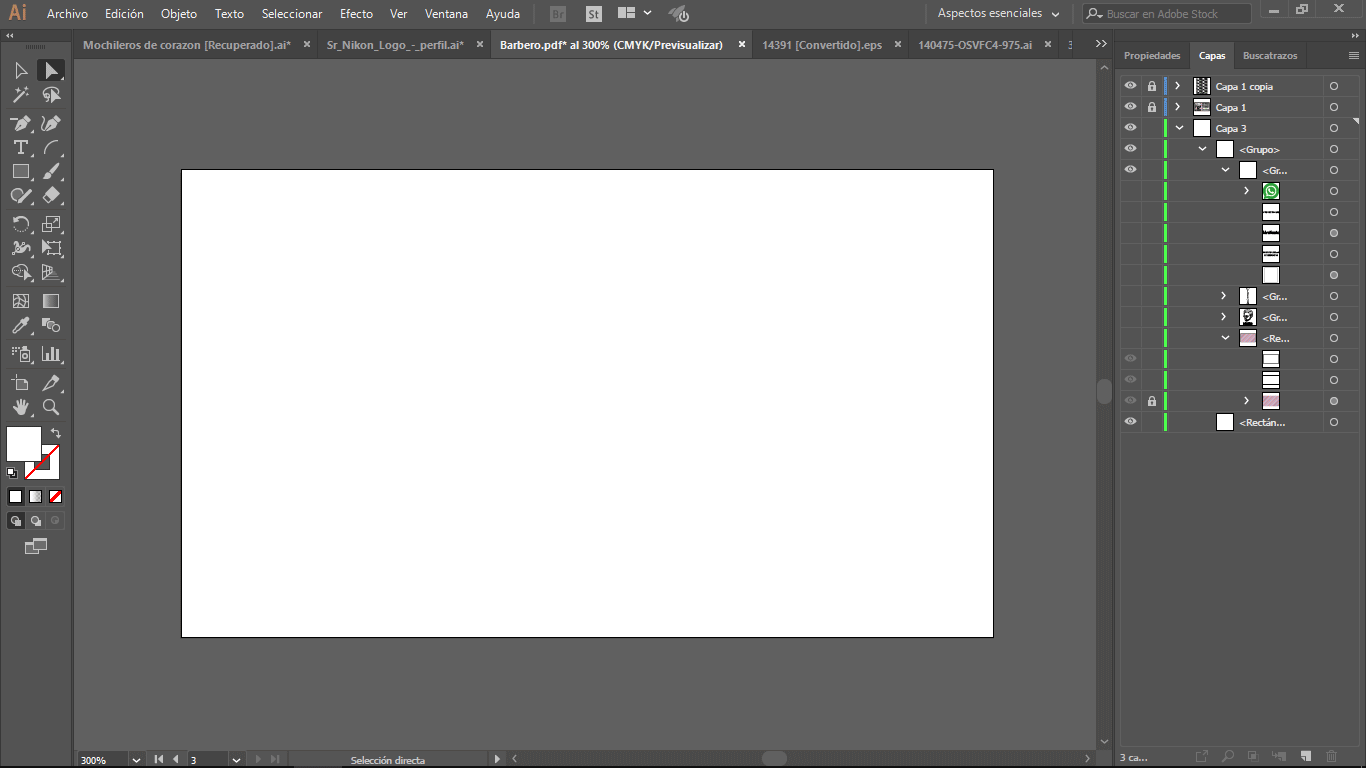Select the Column Graph tool
The width and height of the screenshot is (1366, 768).
[51, 354]
